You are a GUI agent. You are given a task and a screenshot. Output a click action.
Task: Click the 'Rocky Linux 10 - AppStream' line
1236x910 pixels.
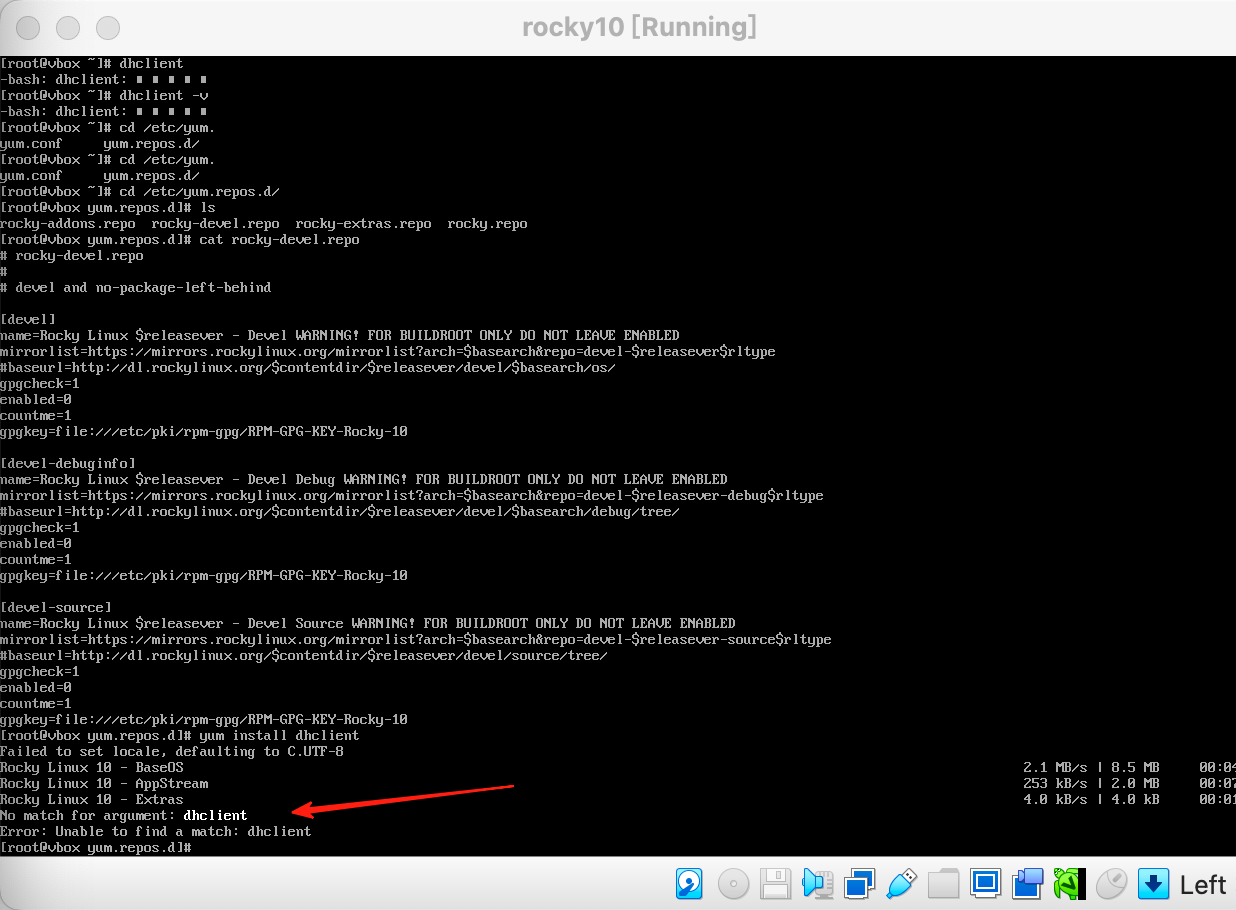coord(104,783)
